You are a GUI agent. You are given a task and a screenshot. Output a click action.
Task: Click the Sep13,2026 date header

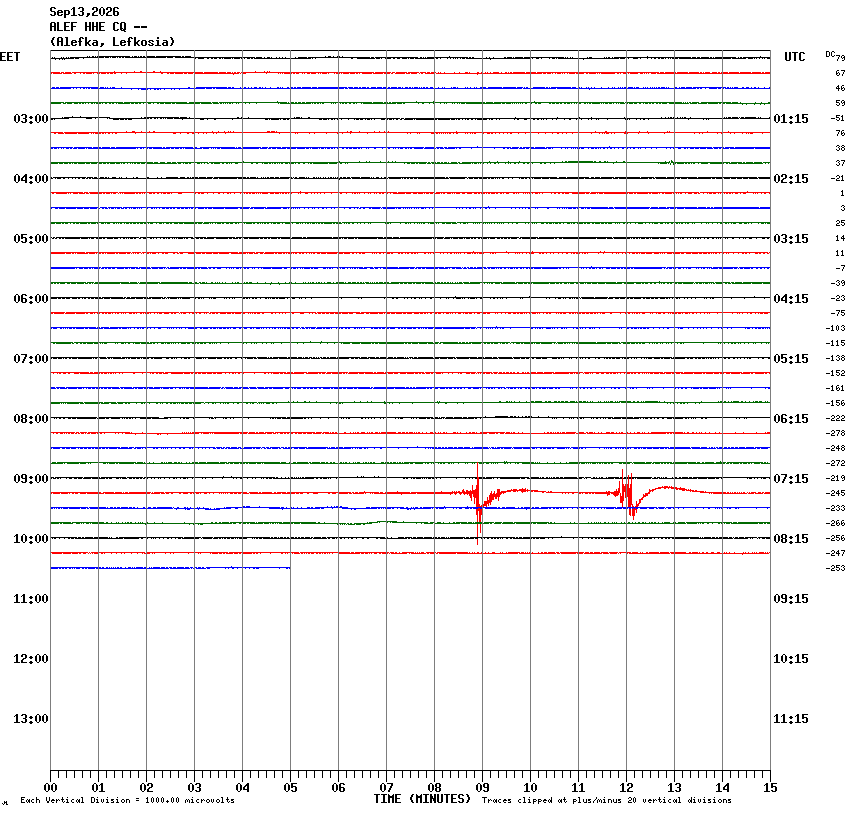click(x=84, y=12)
